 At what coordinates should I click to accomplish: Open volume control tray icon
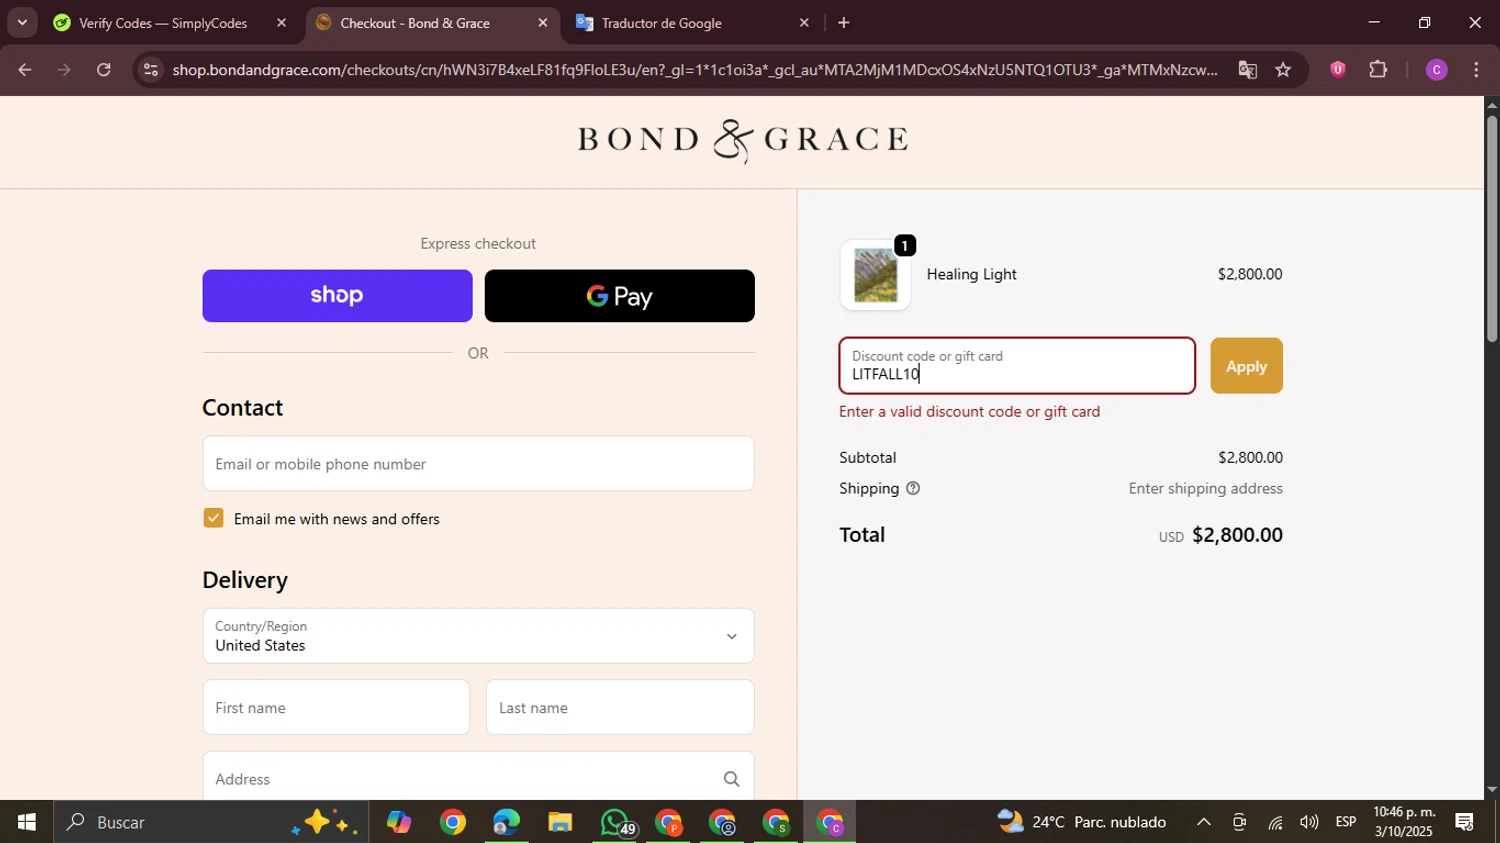pyautogui.click(x=1309, y=823)
